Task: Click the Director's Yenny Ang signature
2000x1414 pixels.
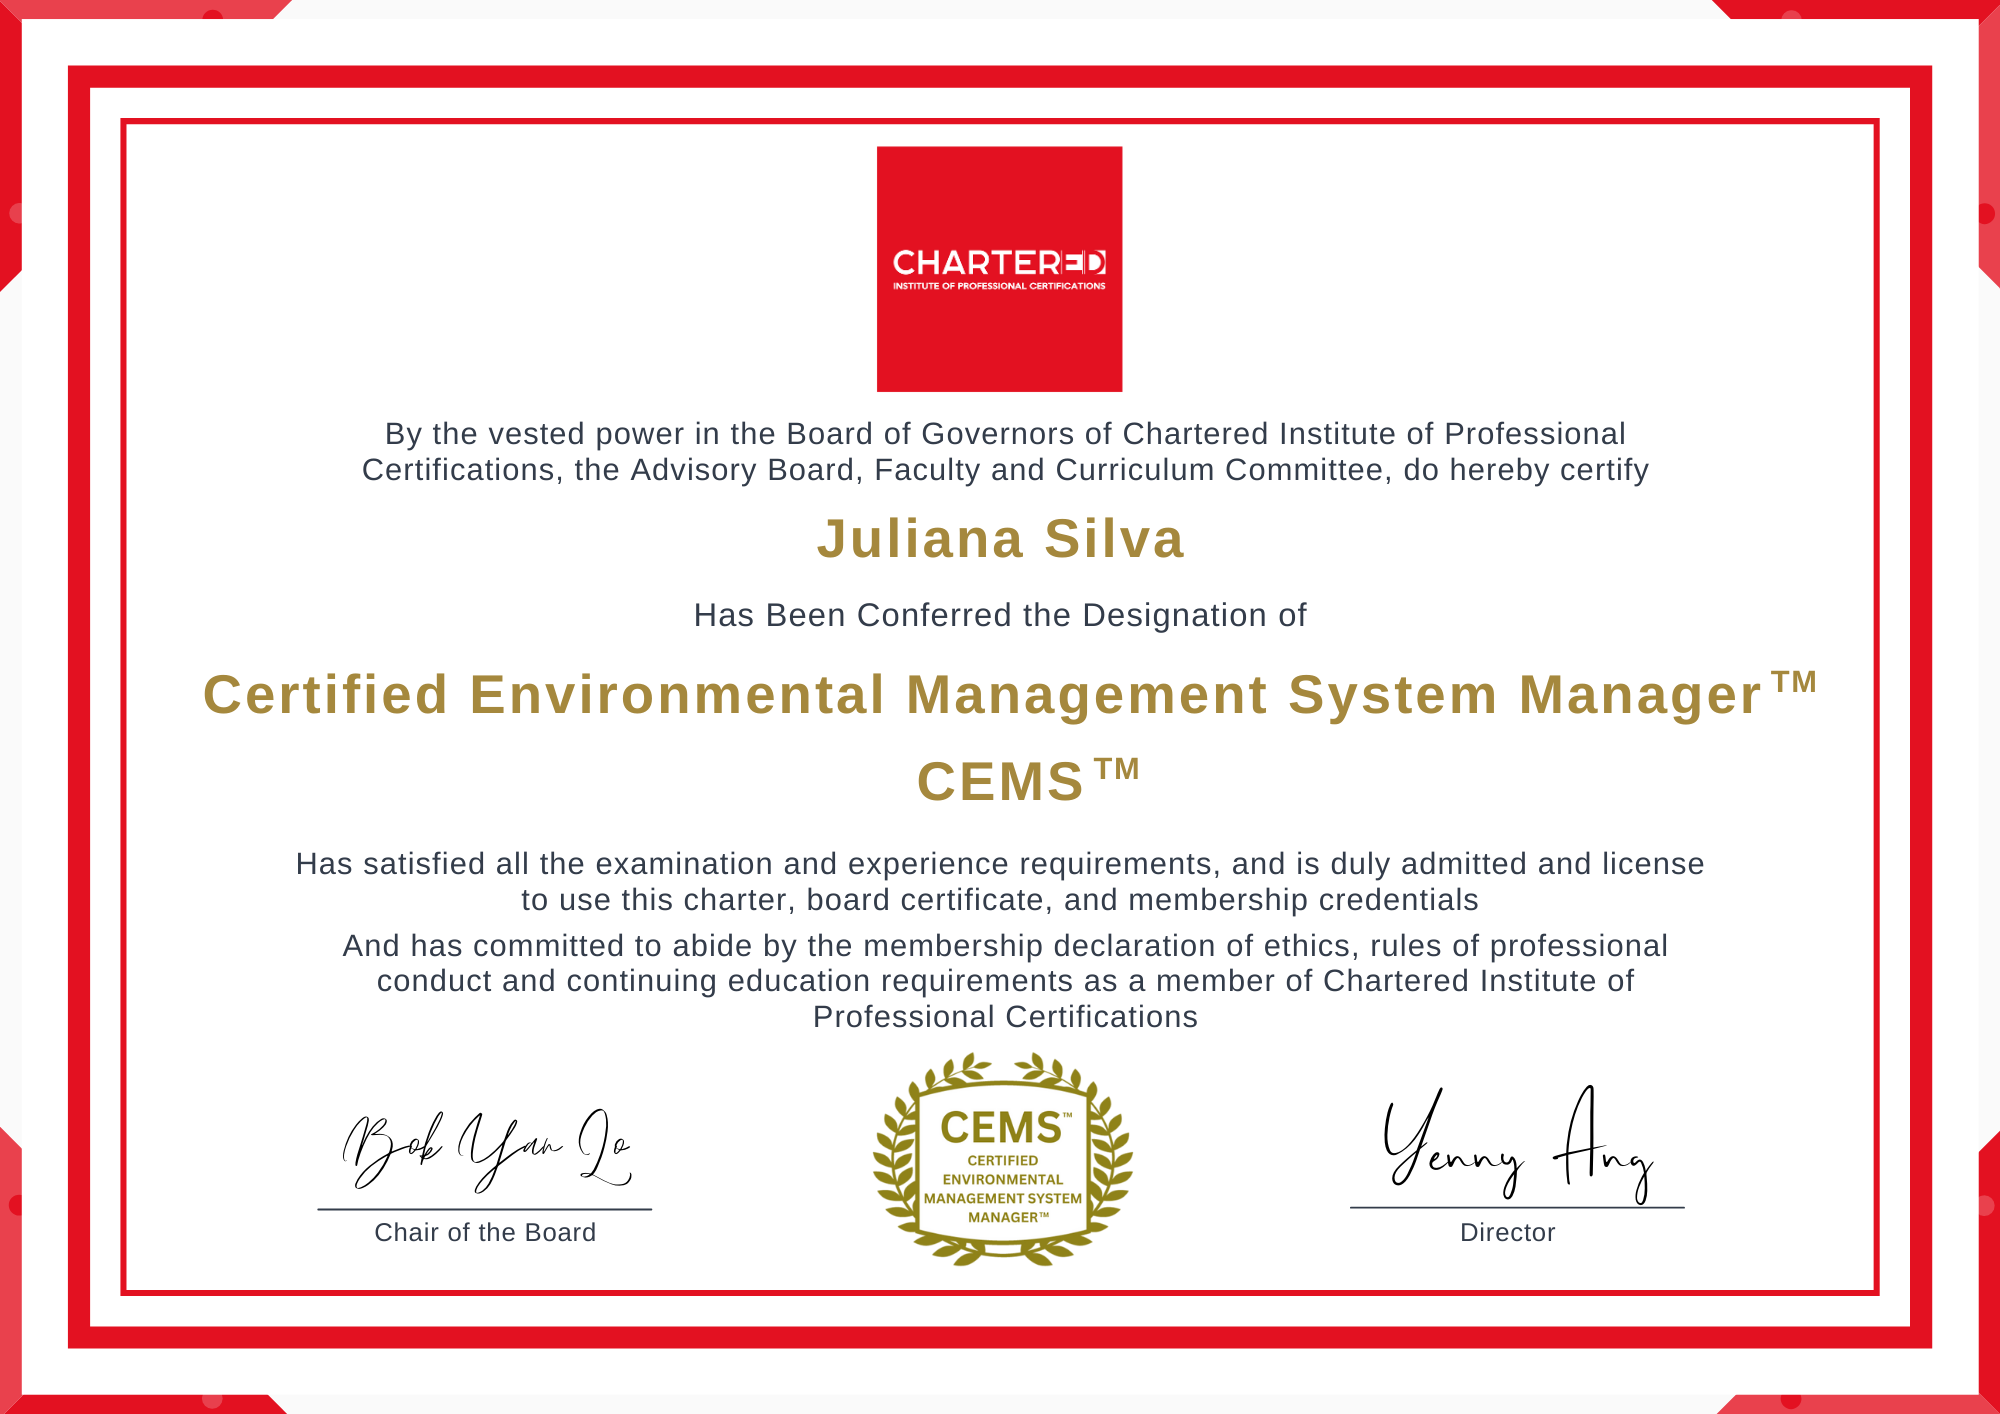Action: click(1518, 1145)
